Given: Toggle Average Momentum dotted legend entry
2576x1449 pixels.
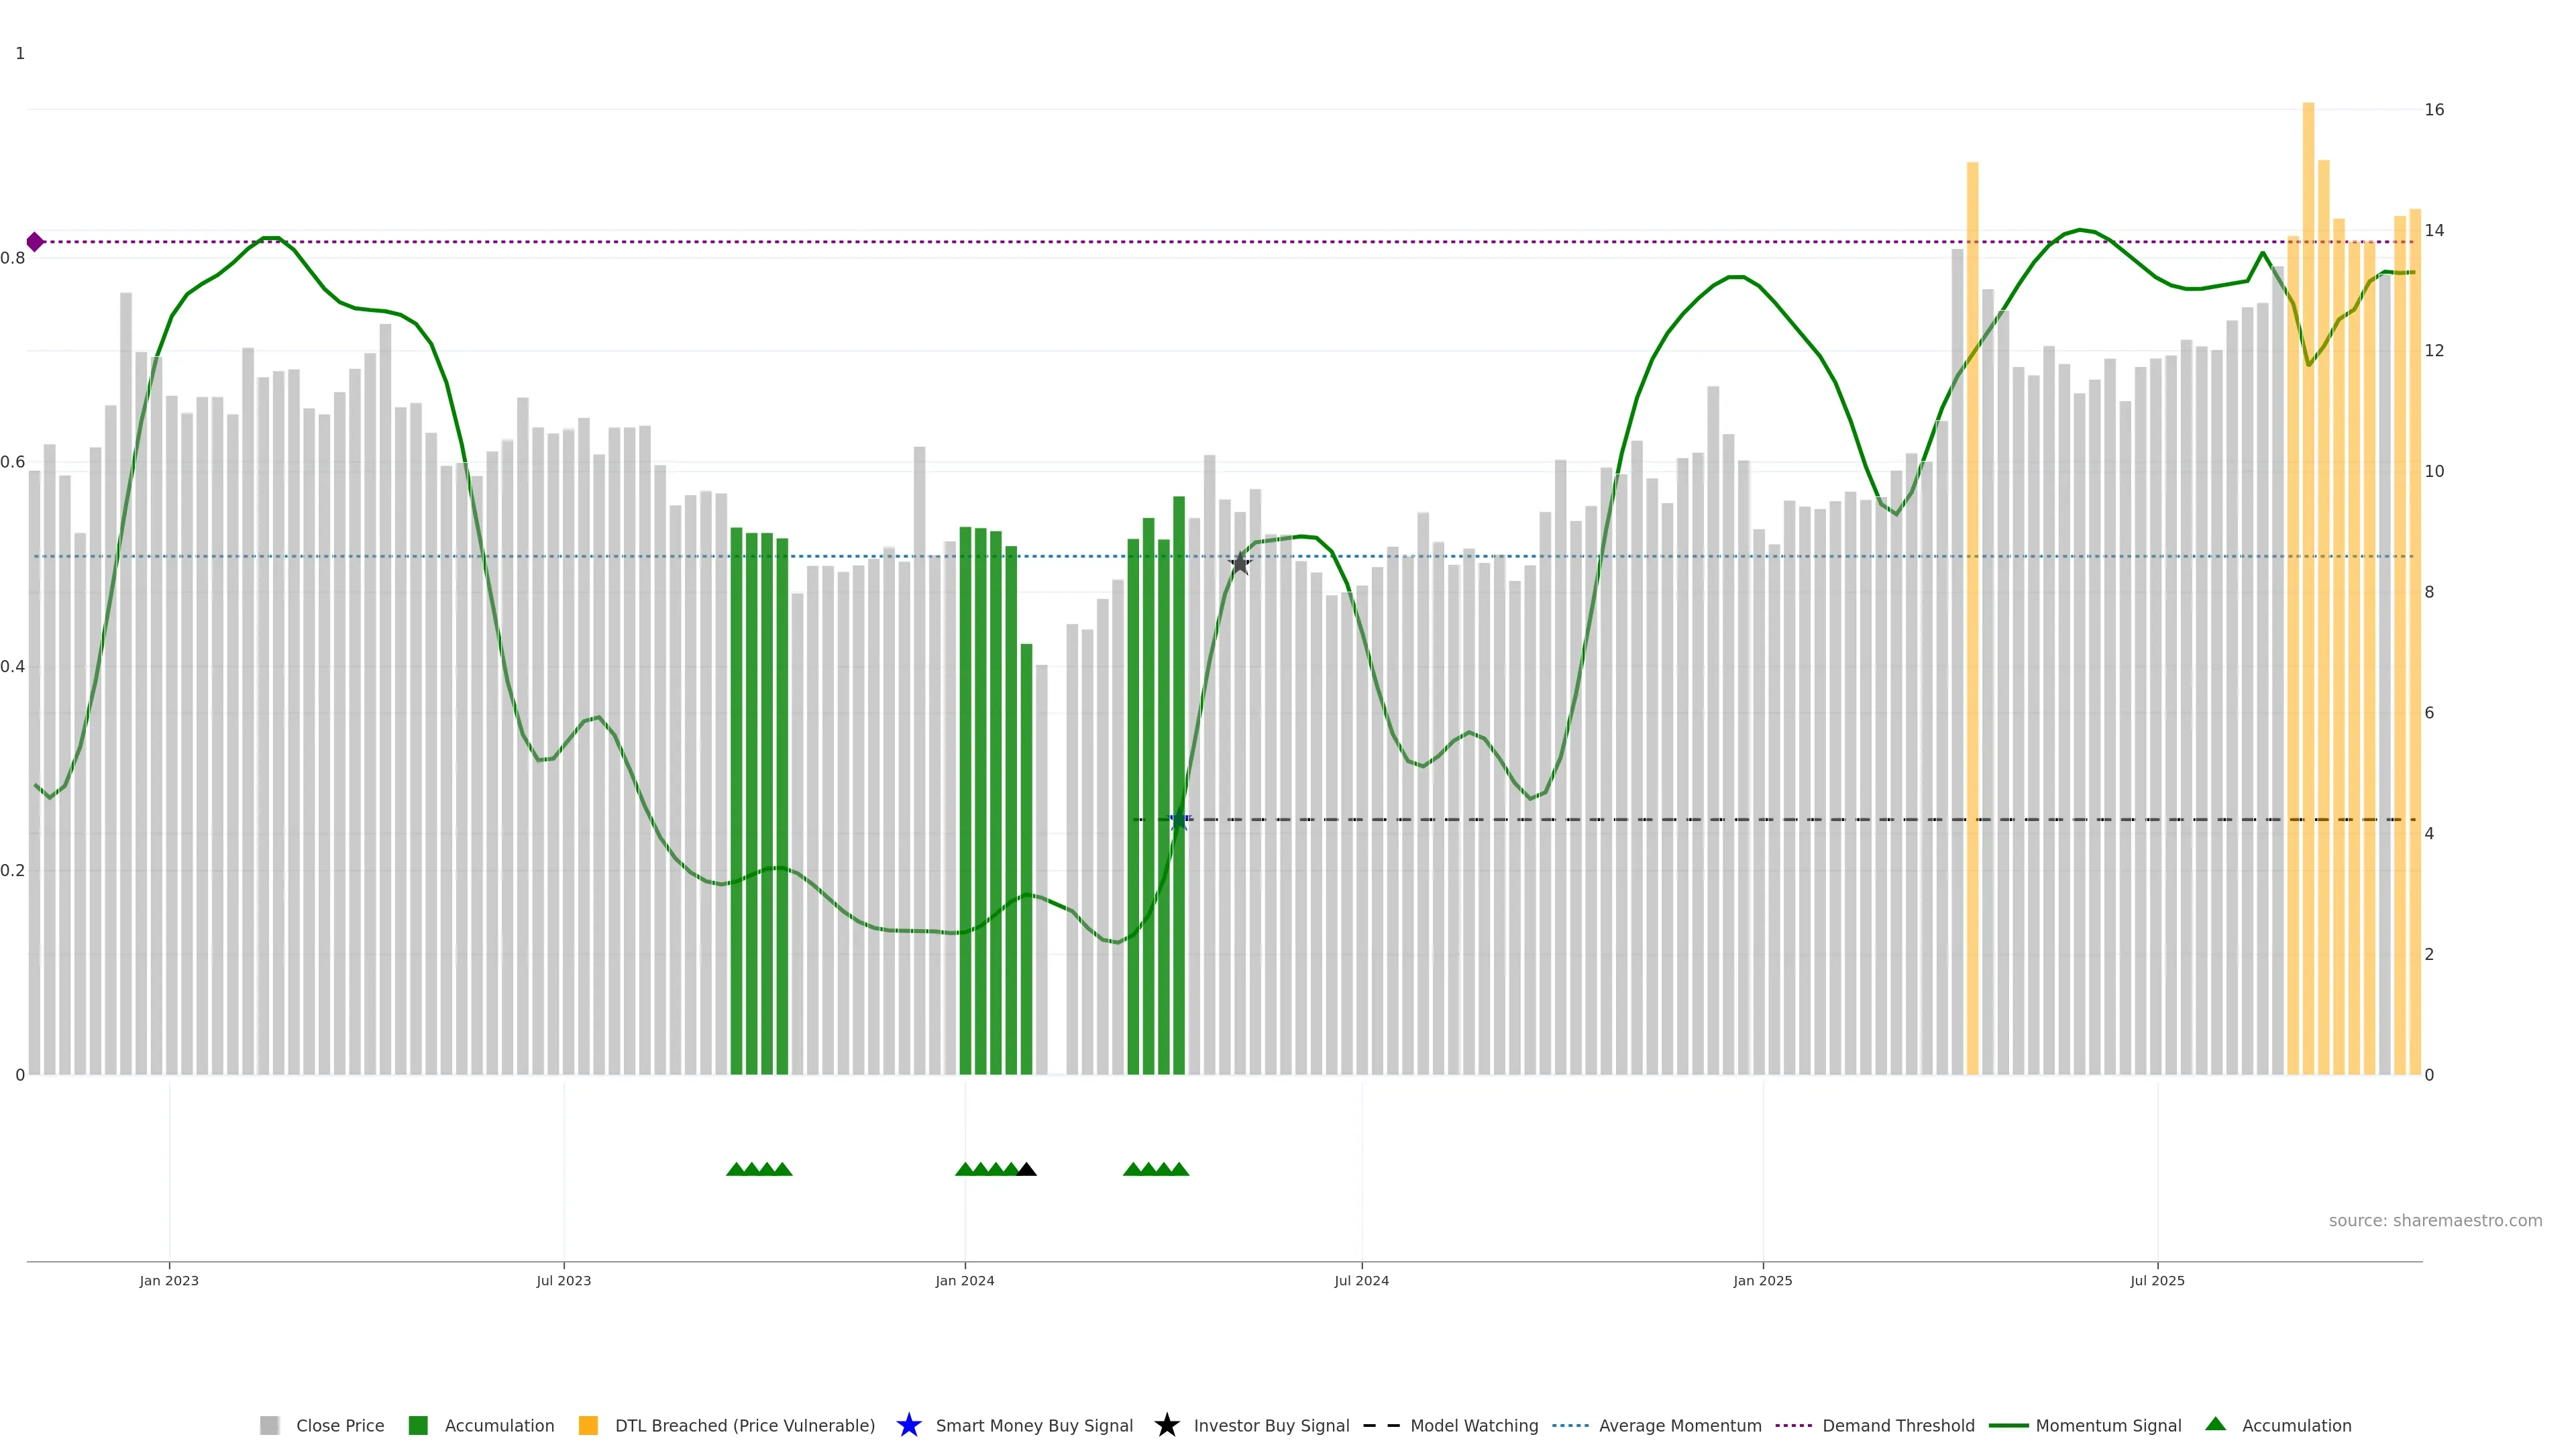Looking at the screenshot, I should (x=1570, y=1426).
